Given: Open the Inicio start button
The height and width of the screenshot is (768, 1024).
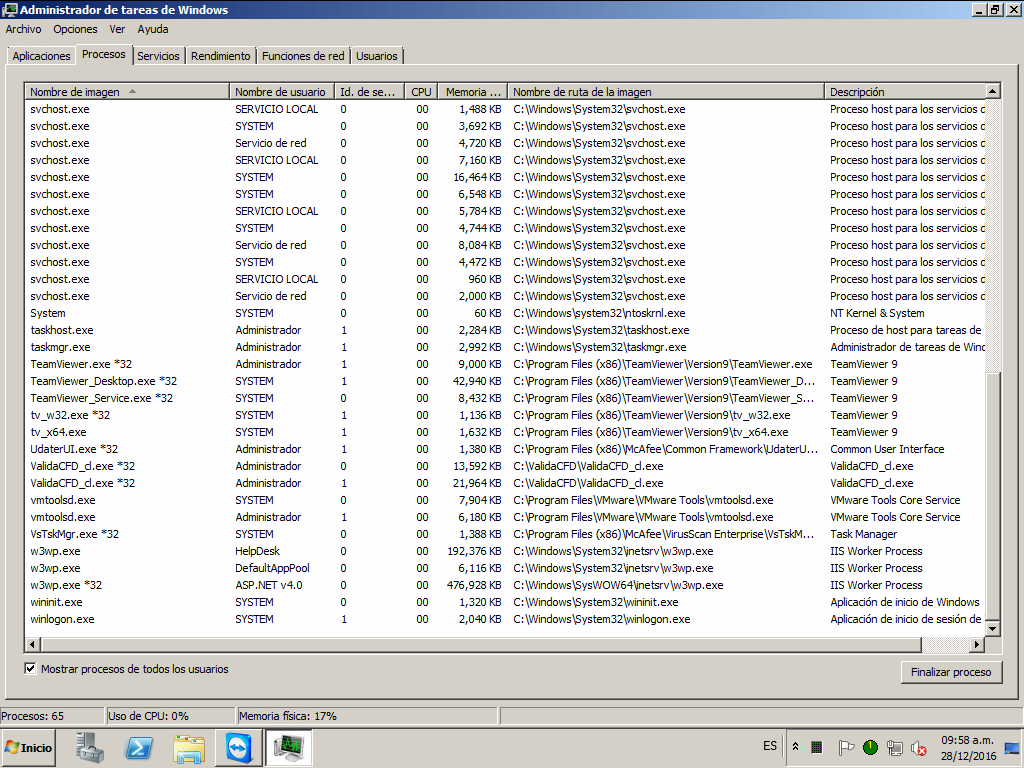Looking at the screenshot, I should pos(29,748).
